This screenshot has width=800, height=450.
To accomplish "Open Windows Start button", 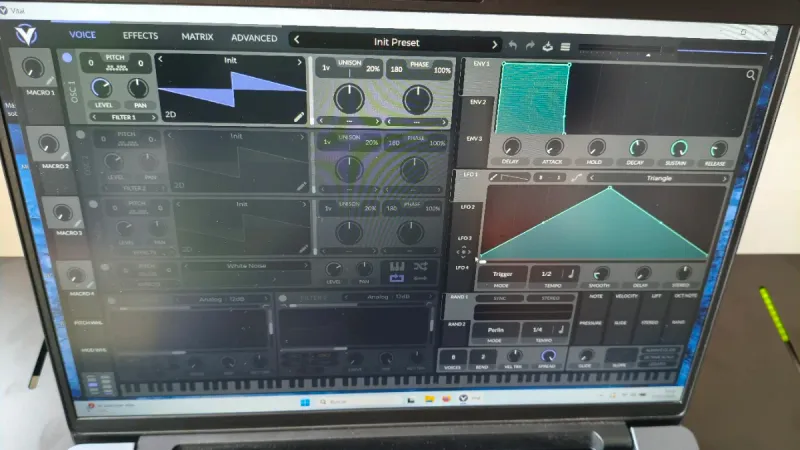I will coord(305,403).
